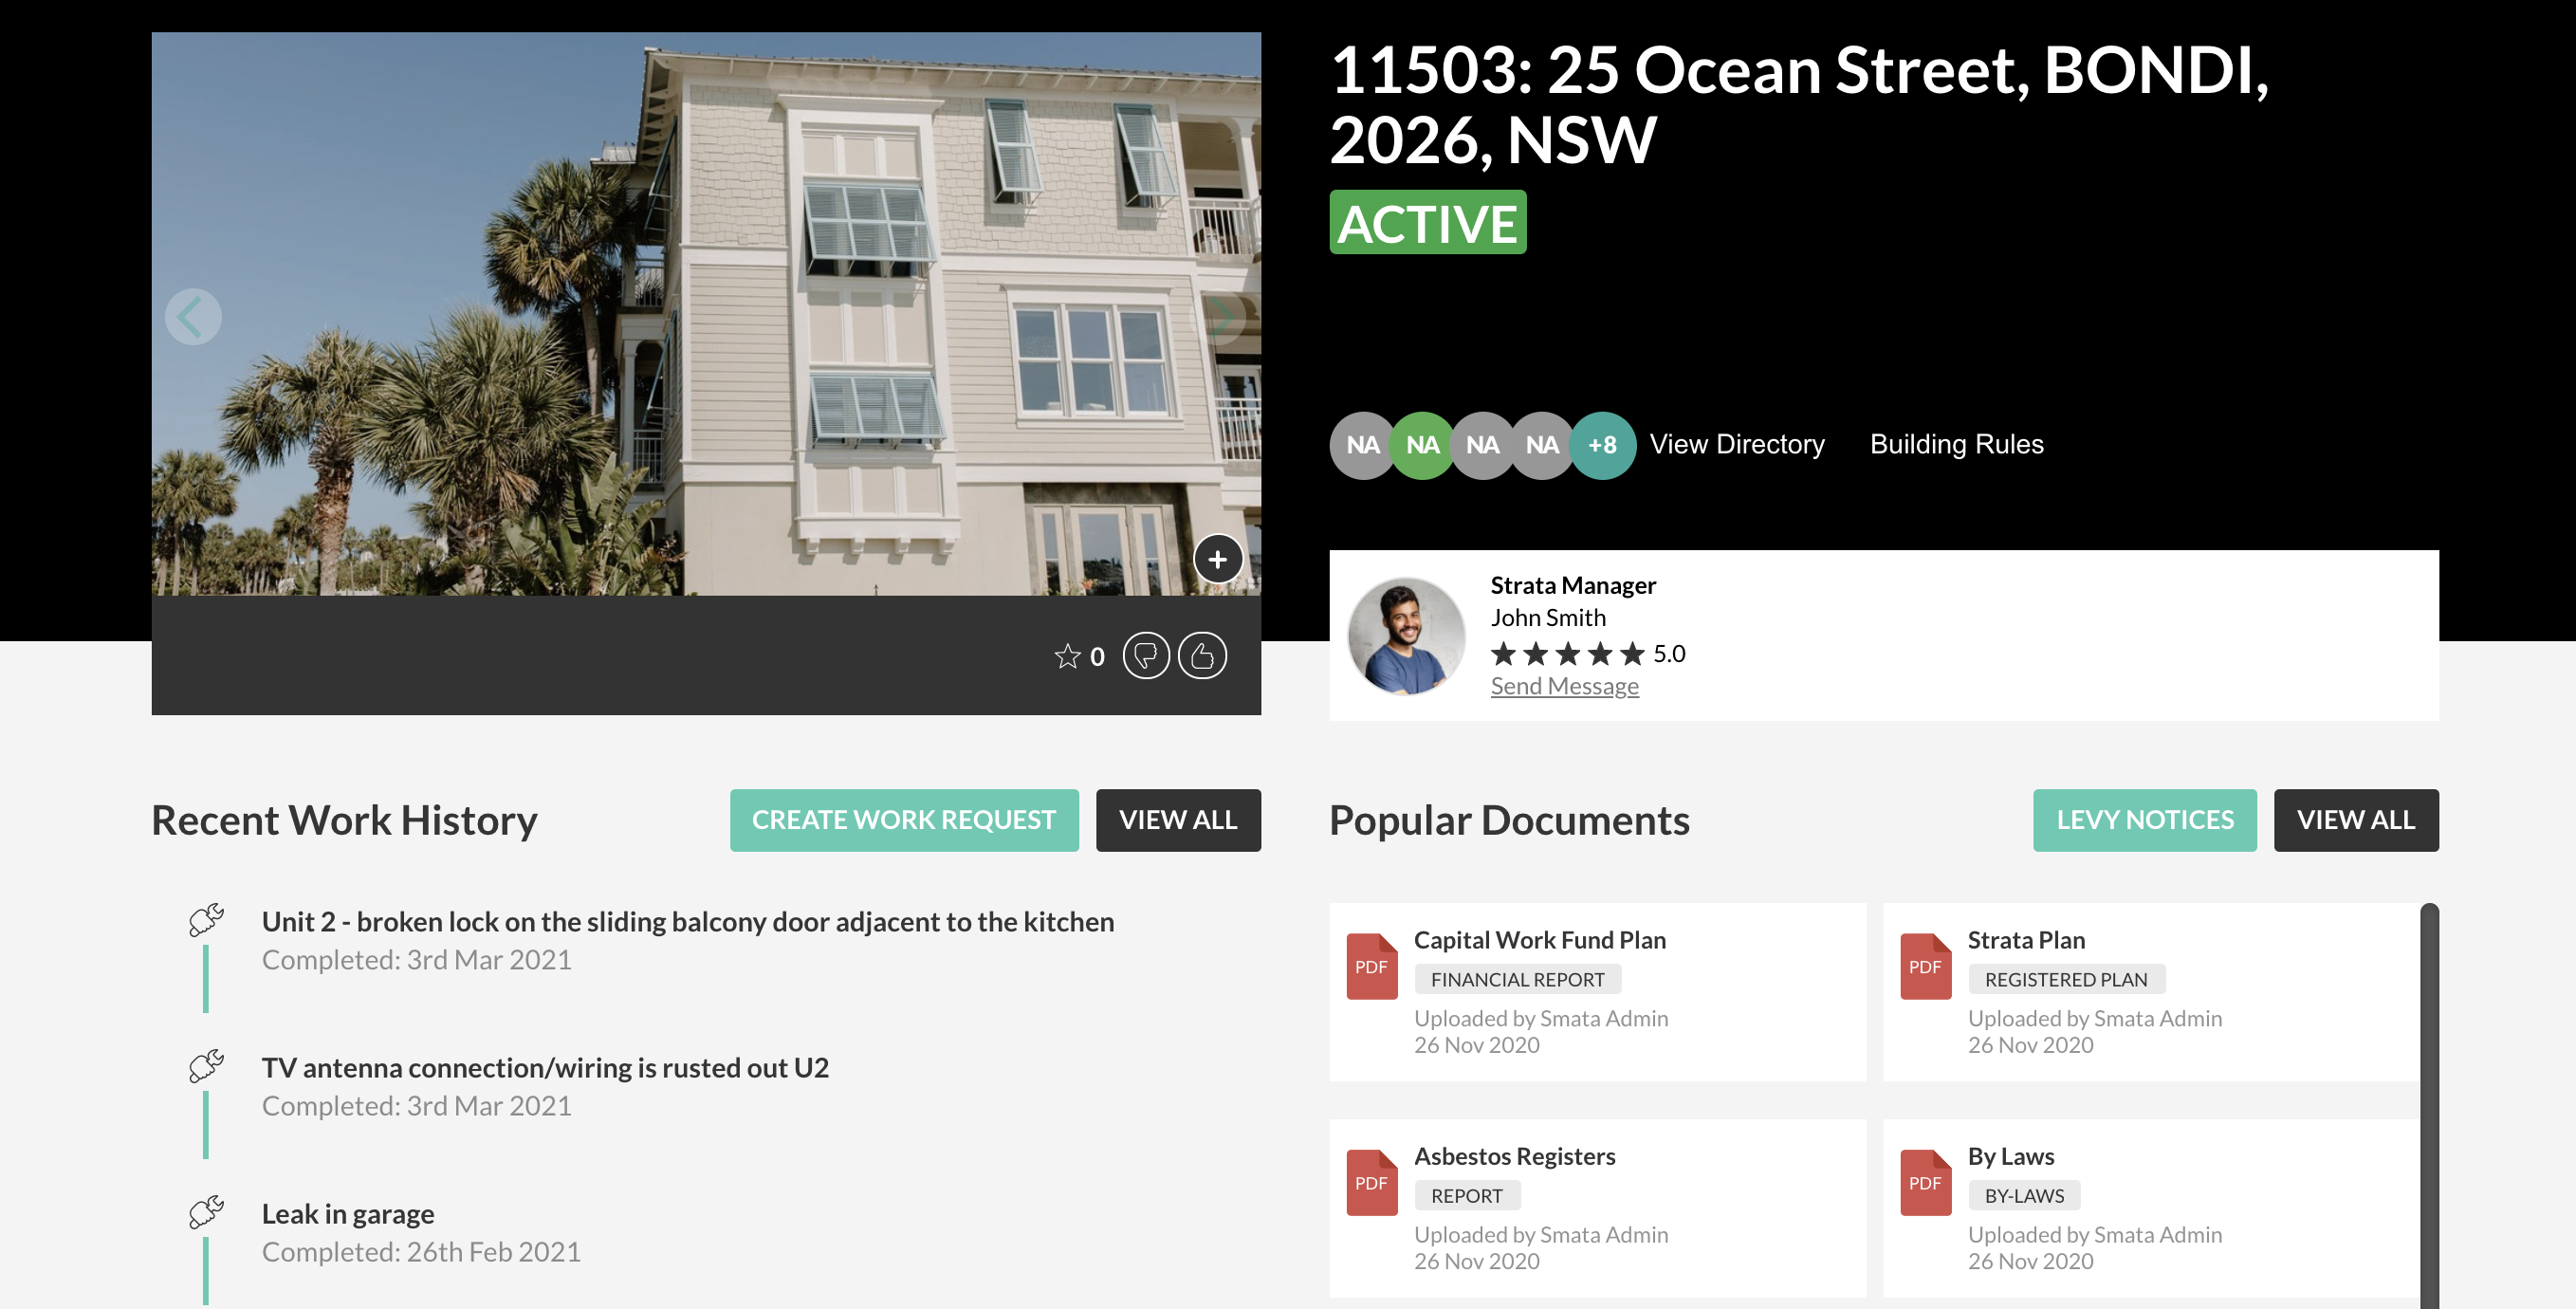Toggle the thumbs down icon
Image resolution: width=2576 pixels, height=1309 pixels.
click(1145, 656)
